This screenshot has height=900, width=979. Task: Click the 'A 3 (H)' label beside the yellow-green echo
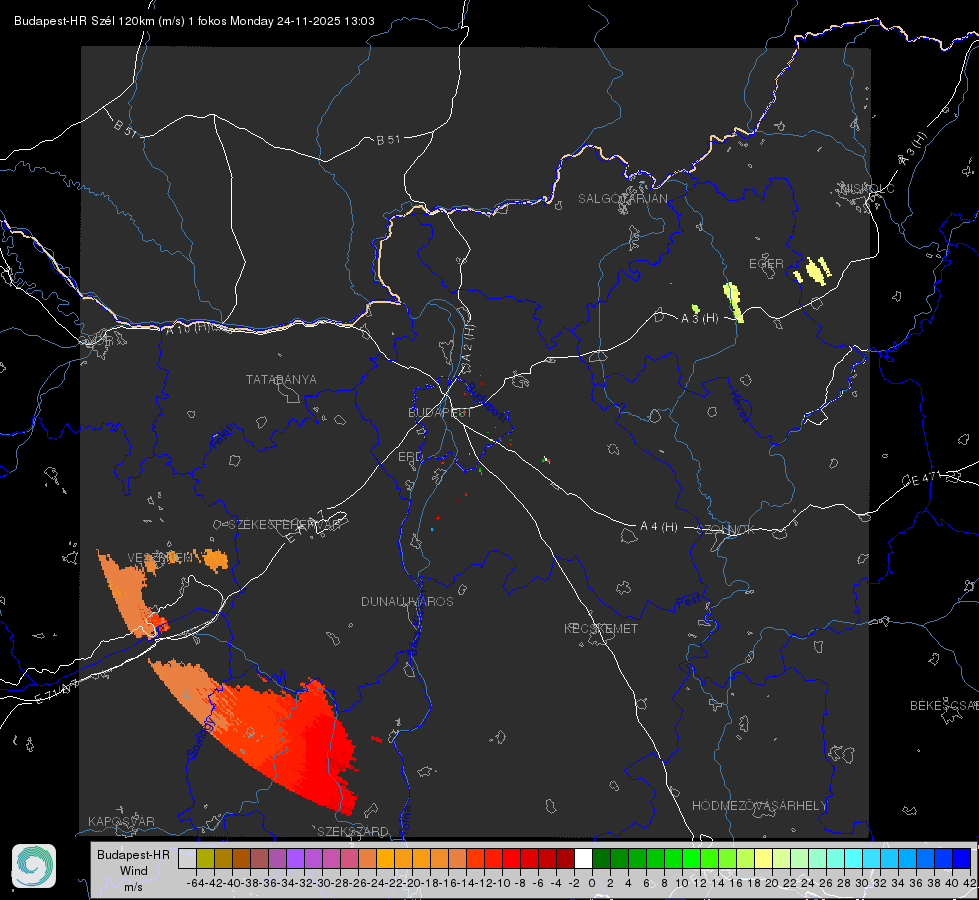click(699, 318)
